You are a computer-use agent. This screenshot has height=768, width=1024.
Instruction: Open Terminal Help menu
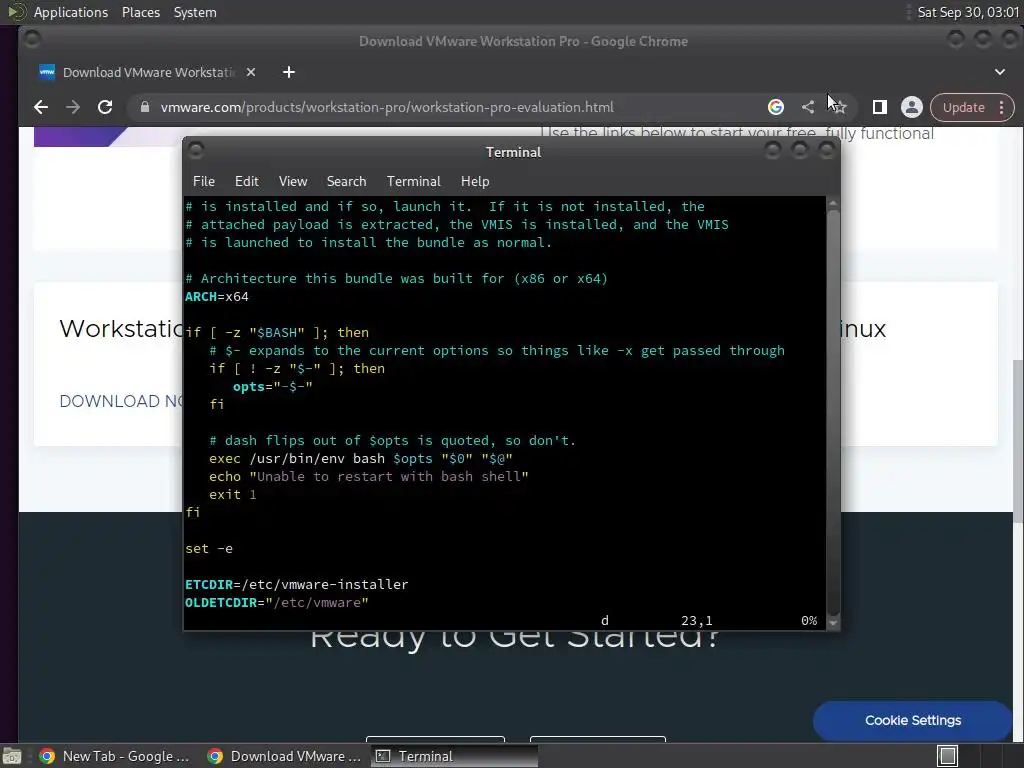pyautogui.click(x=475, y=182)
